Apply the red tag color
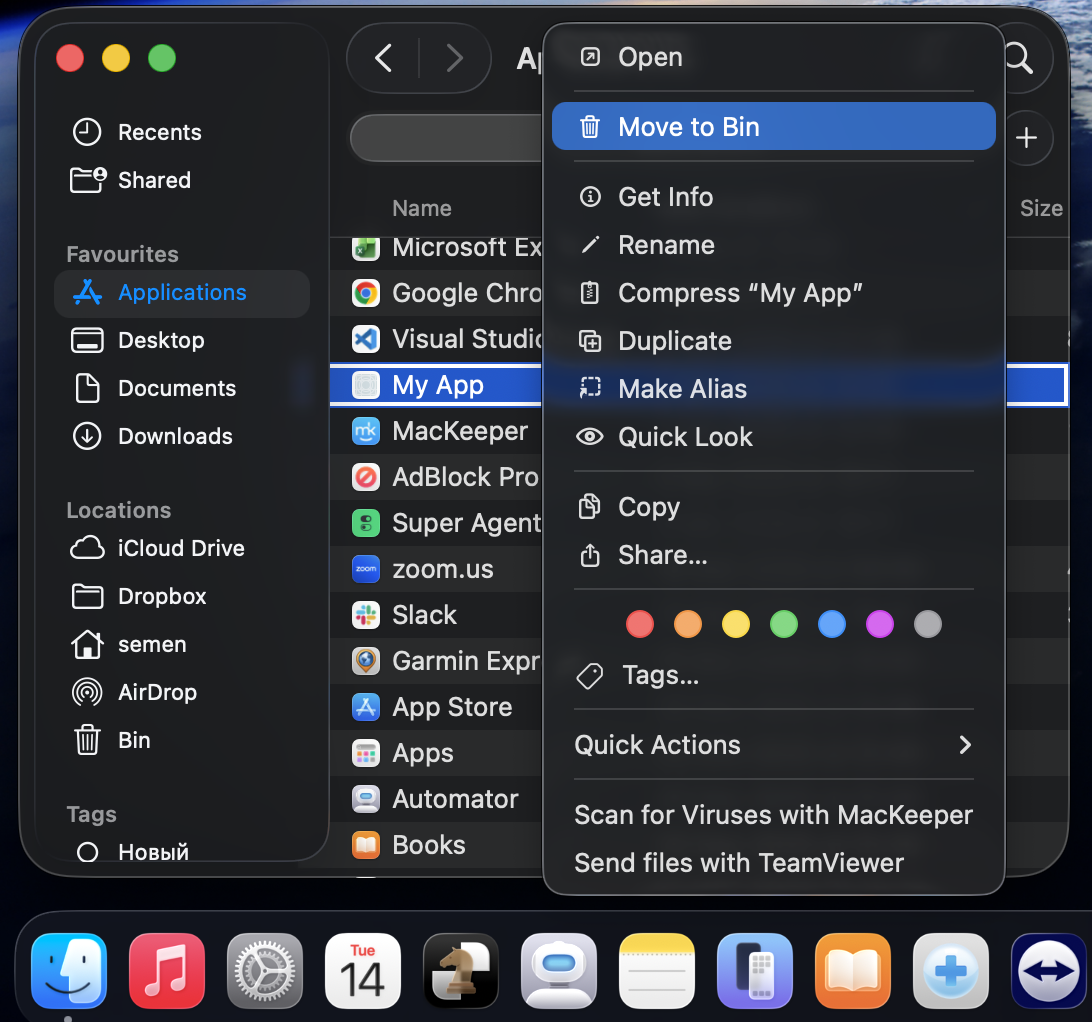The width and height of the screenshot is (1092, 1022). click(640, 624)
